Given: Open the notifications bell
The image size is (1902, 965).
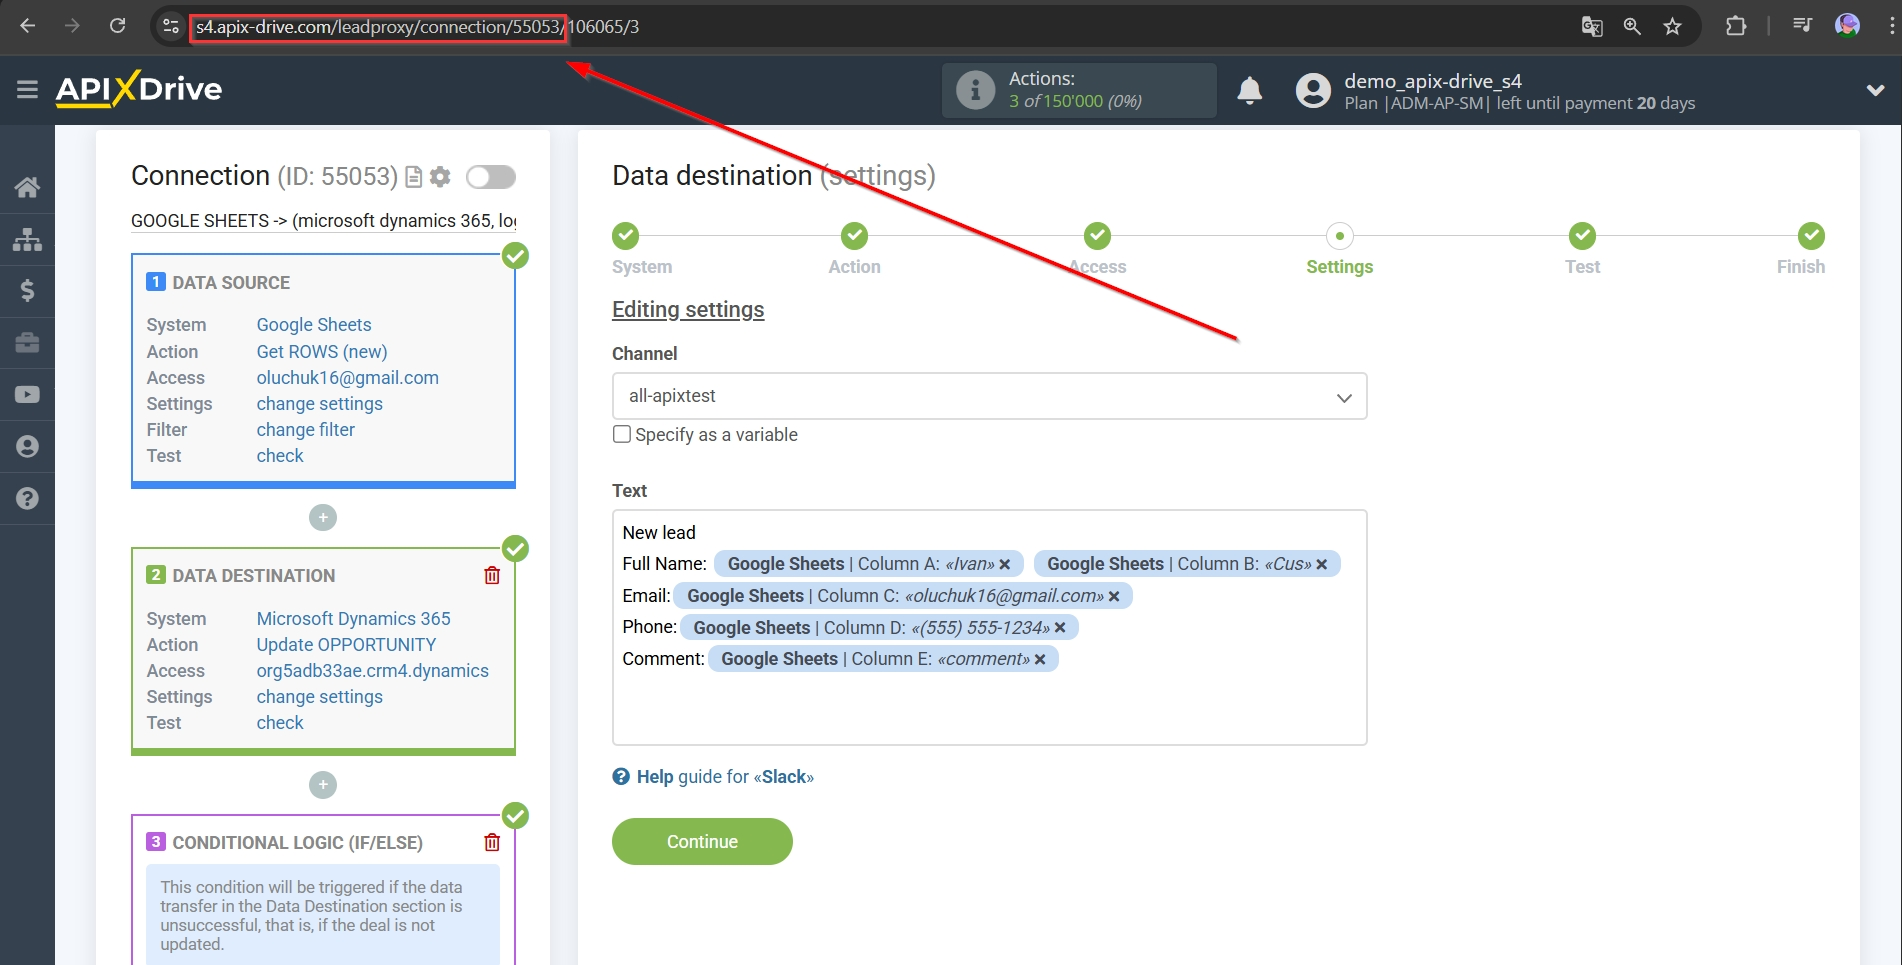Looking at the screenshot, I should 1250,91.
